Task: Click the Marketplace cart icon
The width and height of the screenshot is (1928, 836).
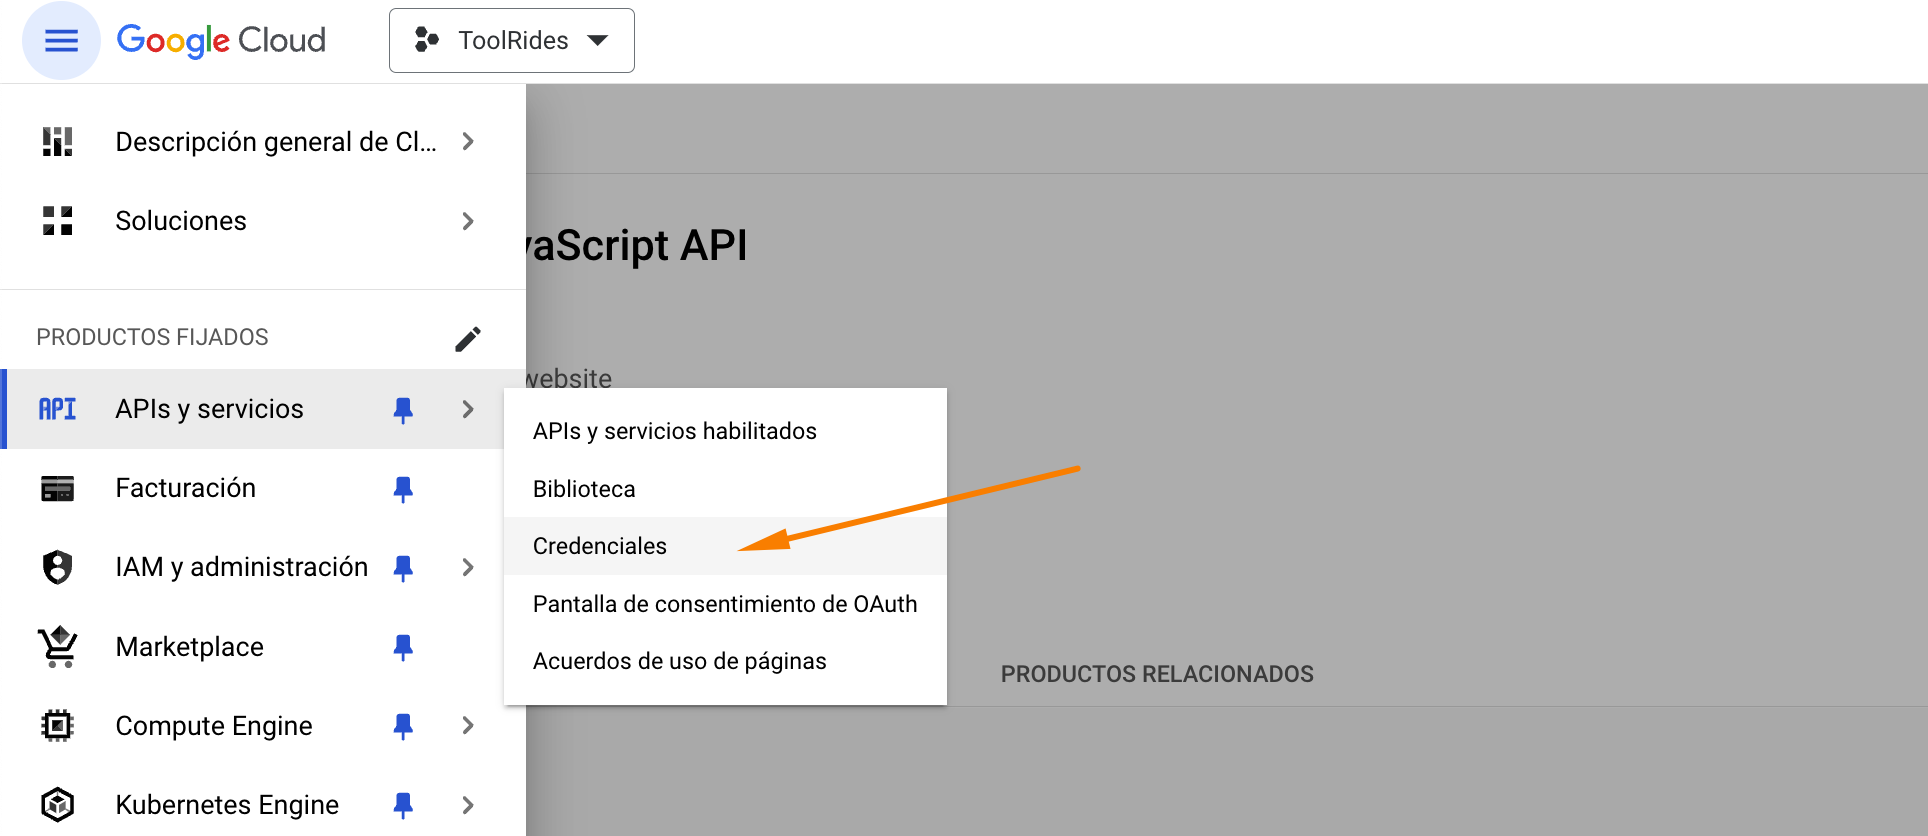Action: tap(58, 646)
